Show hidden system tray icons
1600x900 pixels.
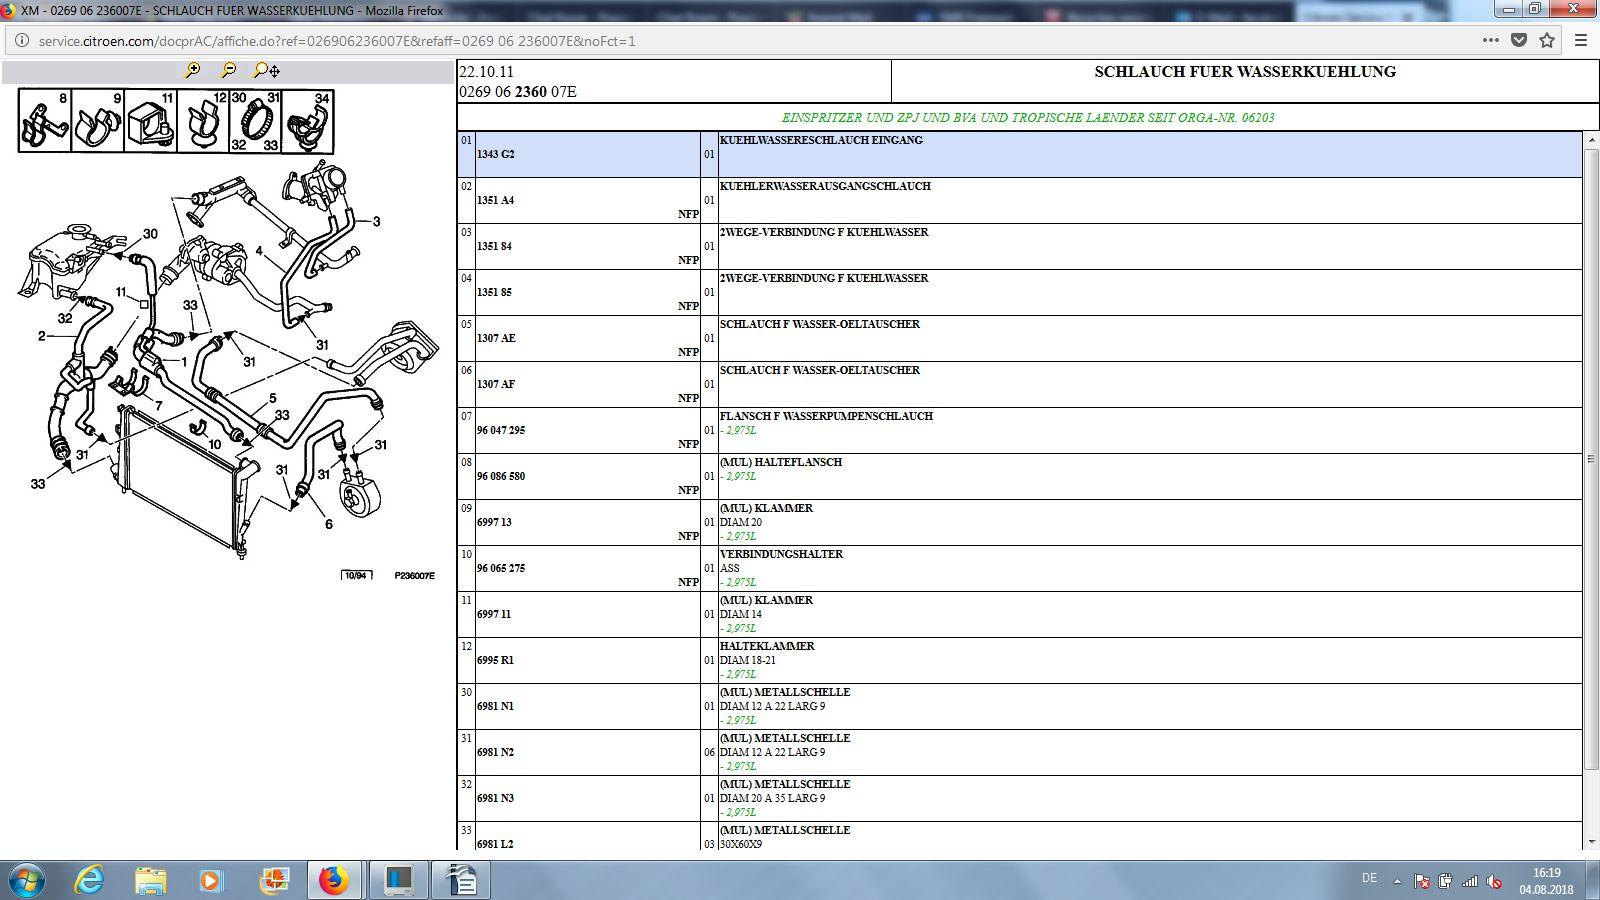[1397, 881]
